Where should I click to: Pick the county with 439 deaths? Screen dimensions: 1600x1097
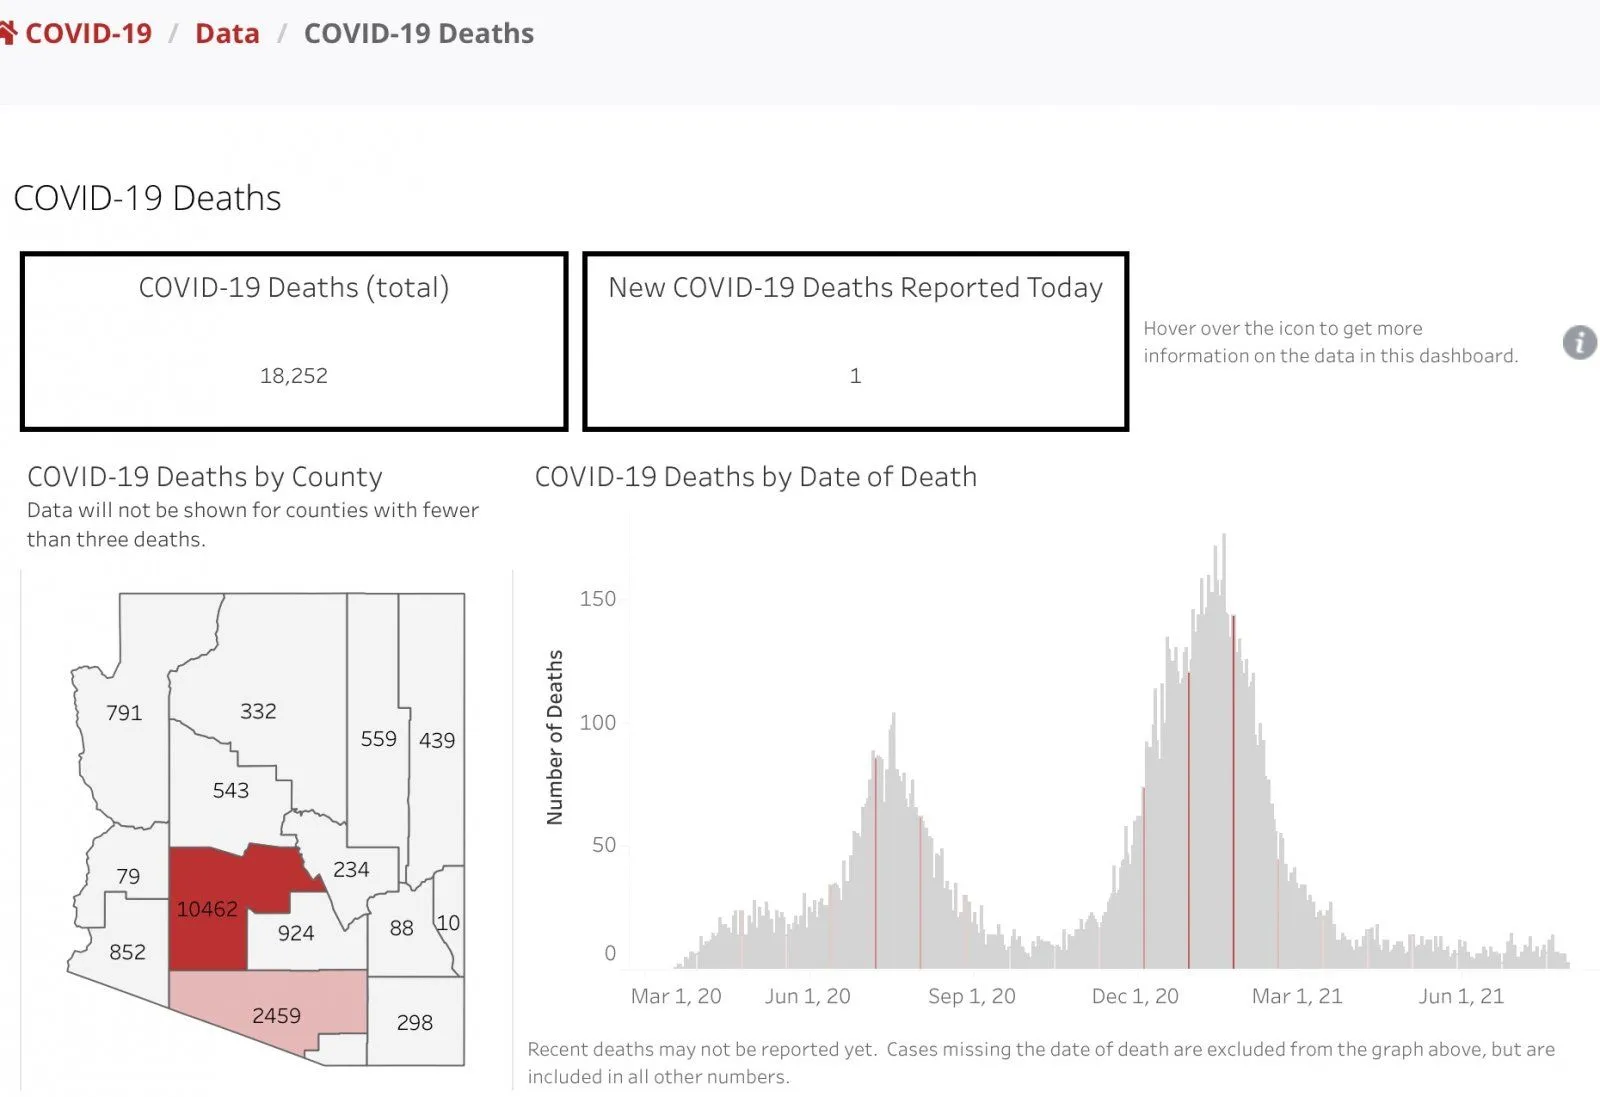[437, 740]
